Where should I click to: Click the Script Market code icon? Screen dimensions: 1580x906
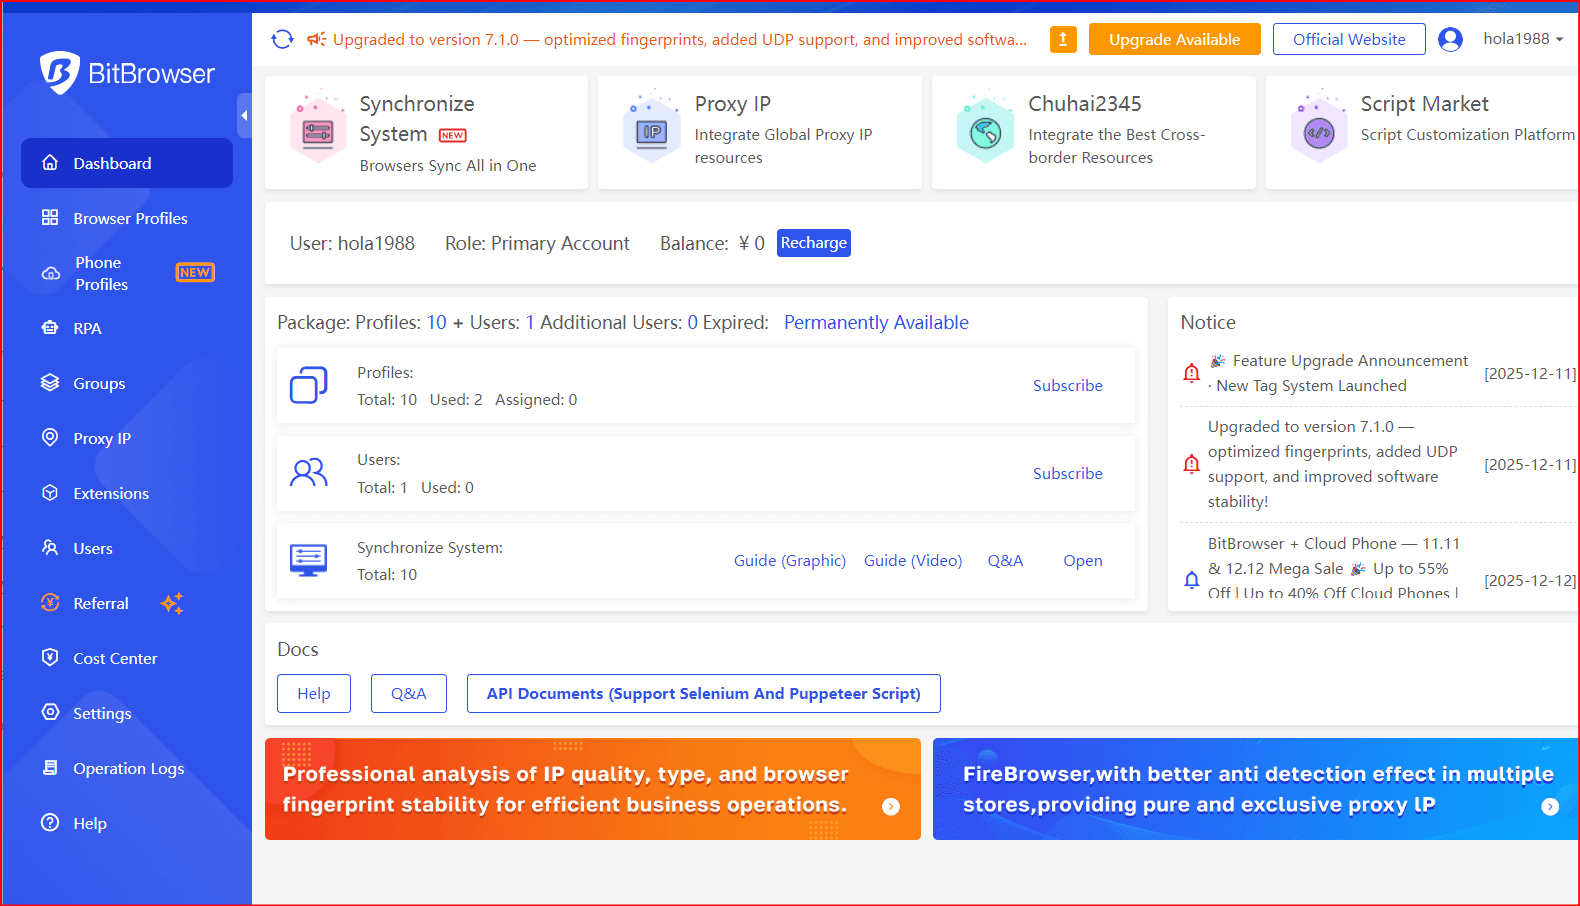tap(1318, 132)
